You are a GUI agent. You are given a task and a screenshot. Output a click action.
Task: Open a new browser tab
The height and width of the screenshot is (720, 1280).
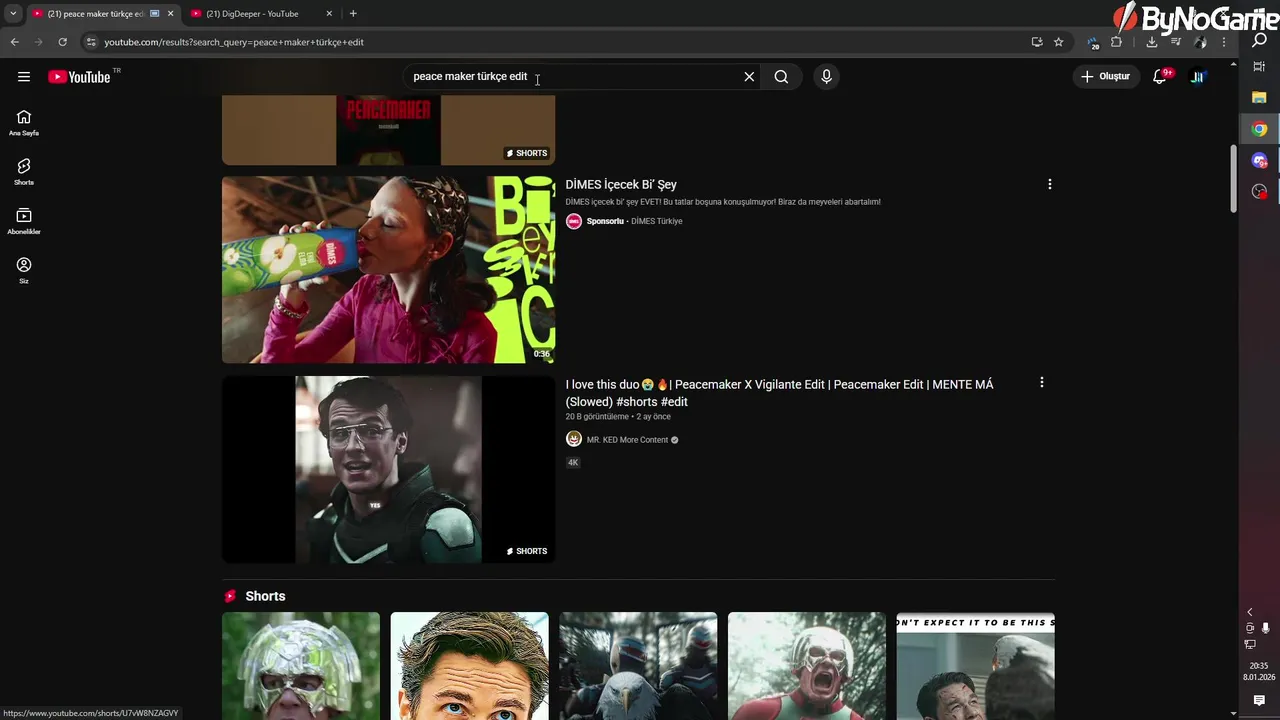point(353,14)
